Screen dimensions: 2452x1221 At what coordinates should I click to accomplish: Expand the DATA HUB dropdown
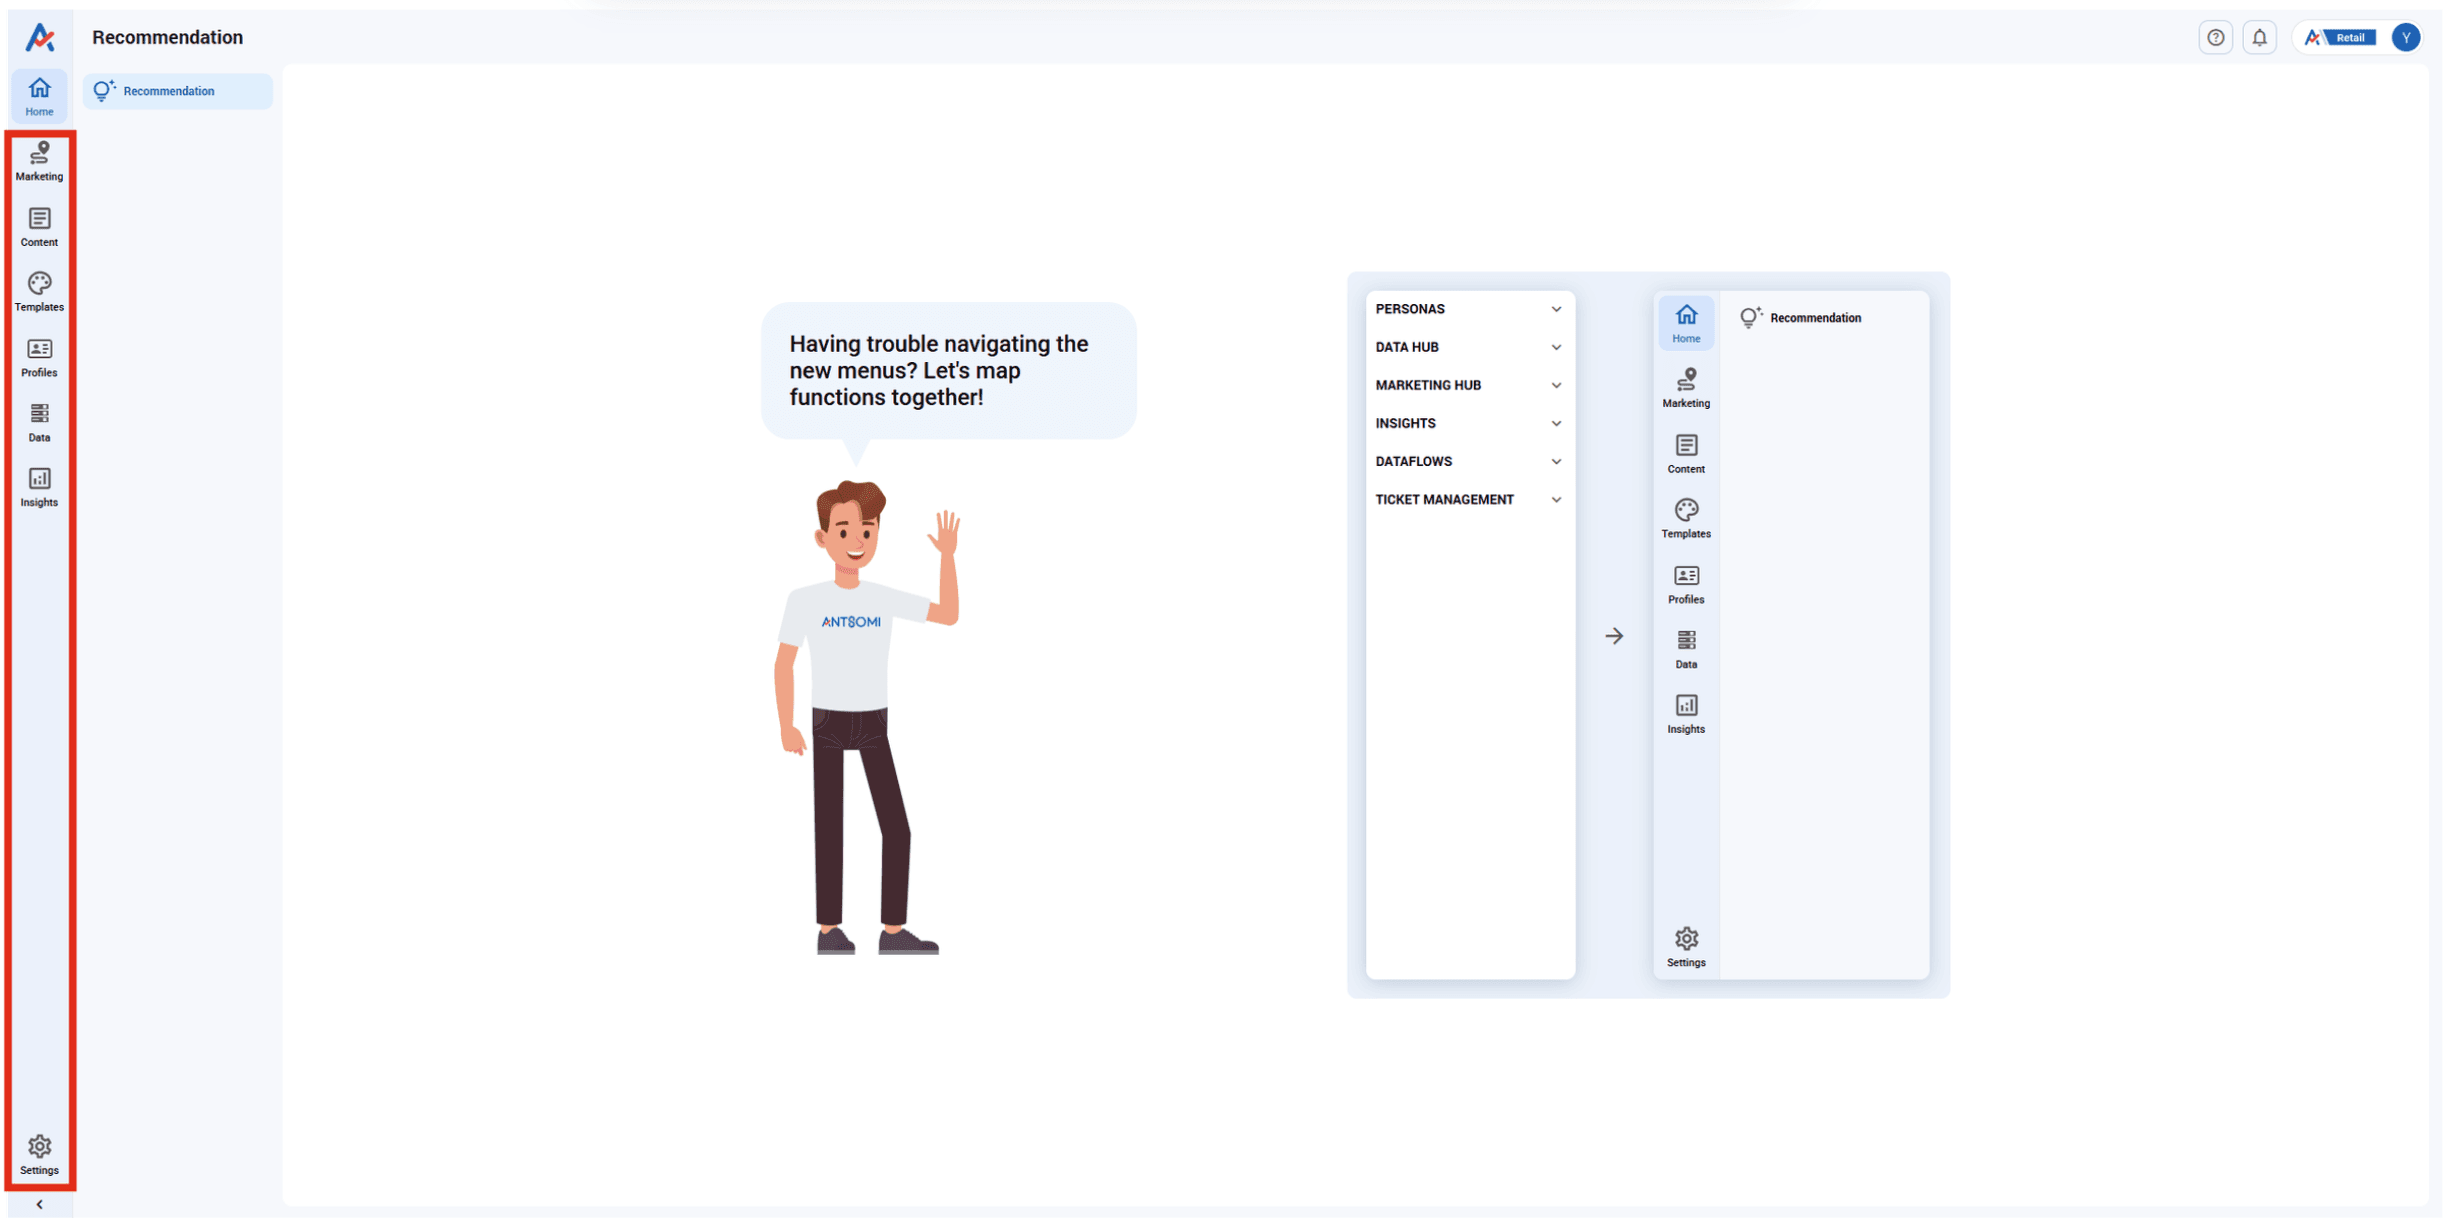point(1555,347)
